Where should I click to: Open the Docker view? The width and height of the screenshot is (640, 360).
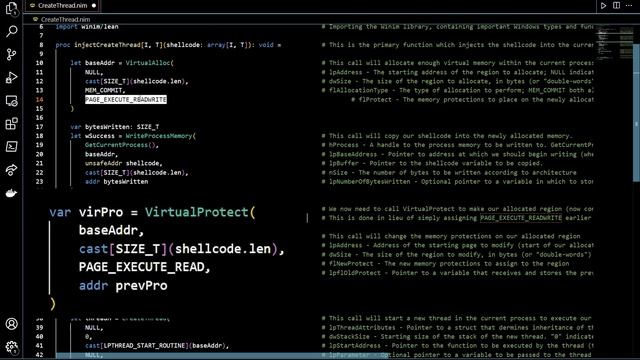(11, 193)
